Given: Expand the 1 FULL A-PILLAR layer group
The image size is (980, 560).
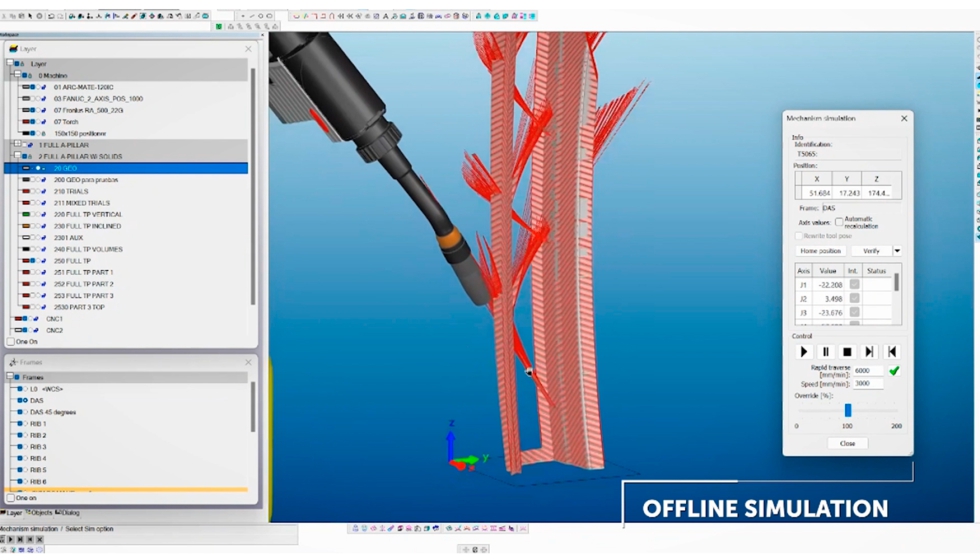Looking at the screenshot, I should tap(17, 144).
